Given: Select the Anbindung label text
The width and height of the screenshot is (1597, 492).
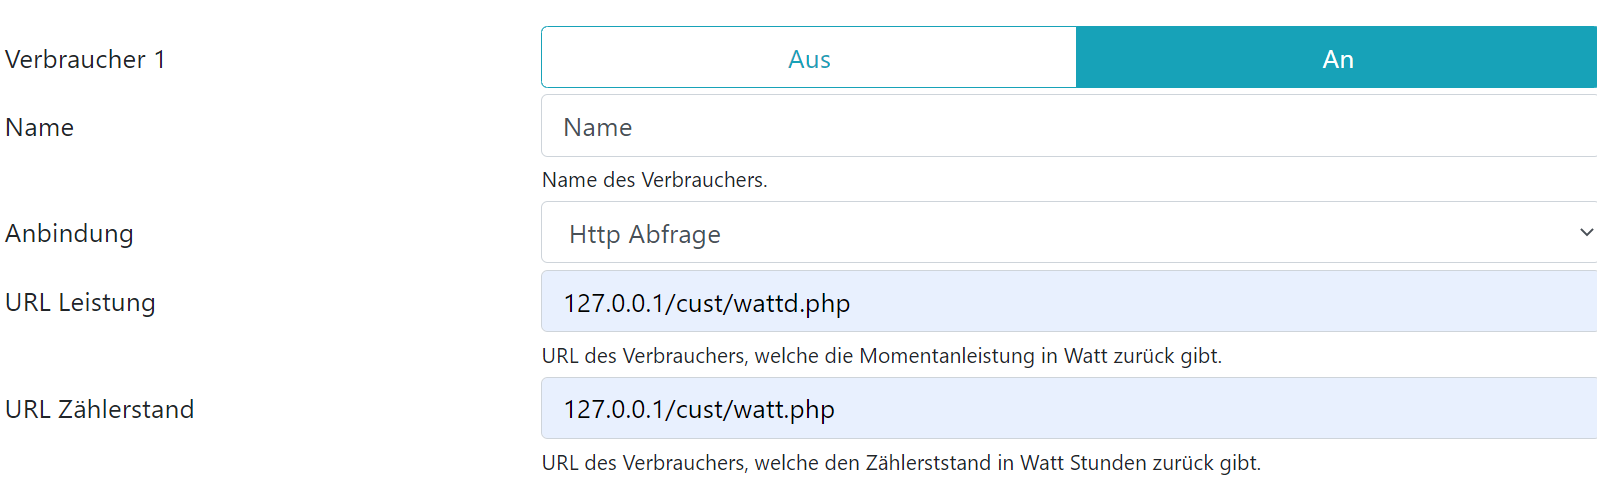Looking at the screenshot, I should [69, 234].
